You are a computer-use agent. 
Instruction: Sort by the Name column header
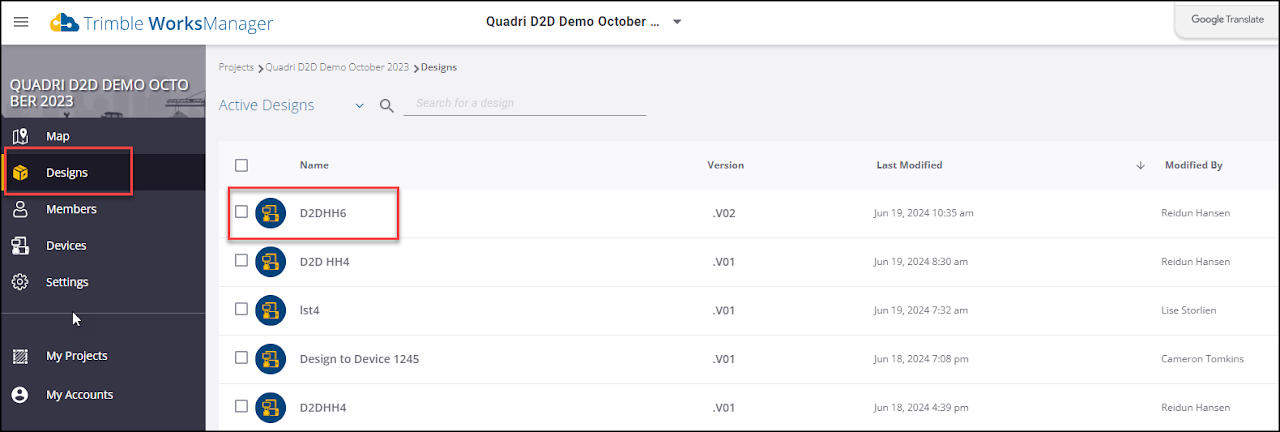(314, 165)
